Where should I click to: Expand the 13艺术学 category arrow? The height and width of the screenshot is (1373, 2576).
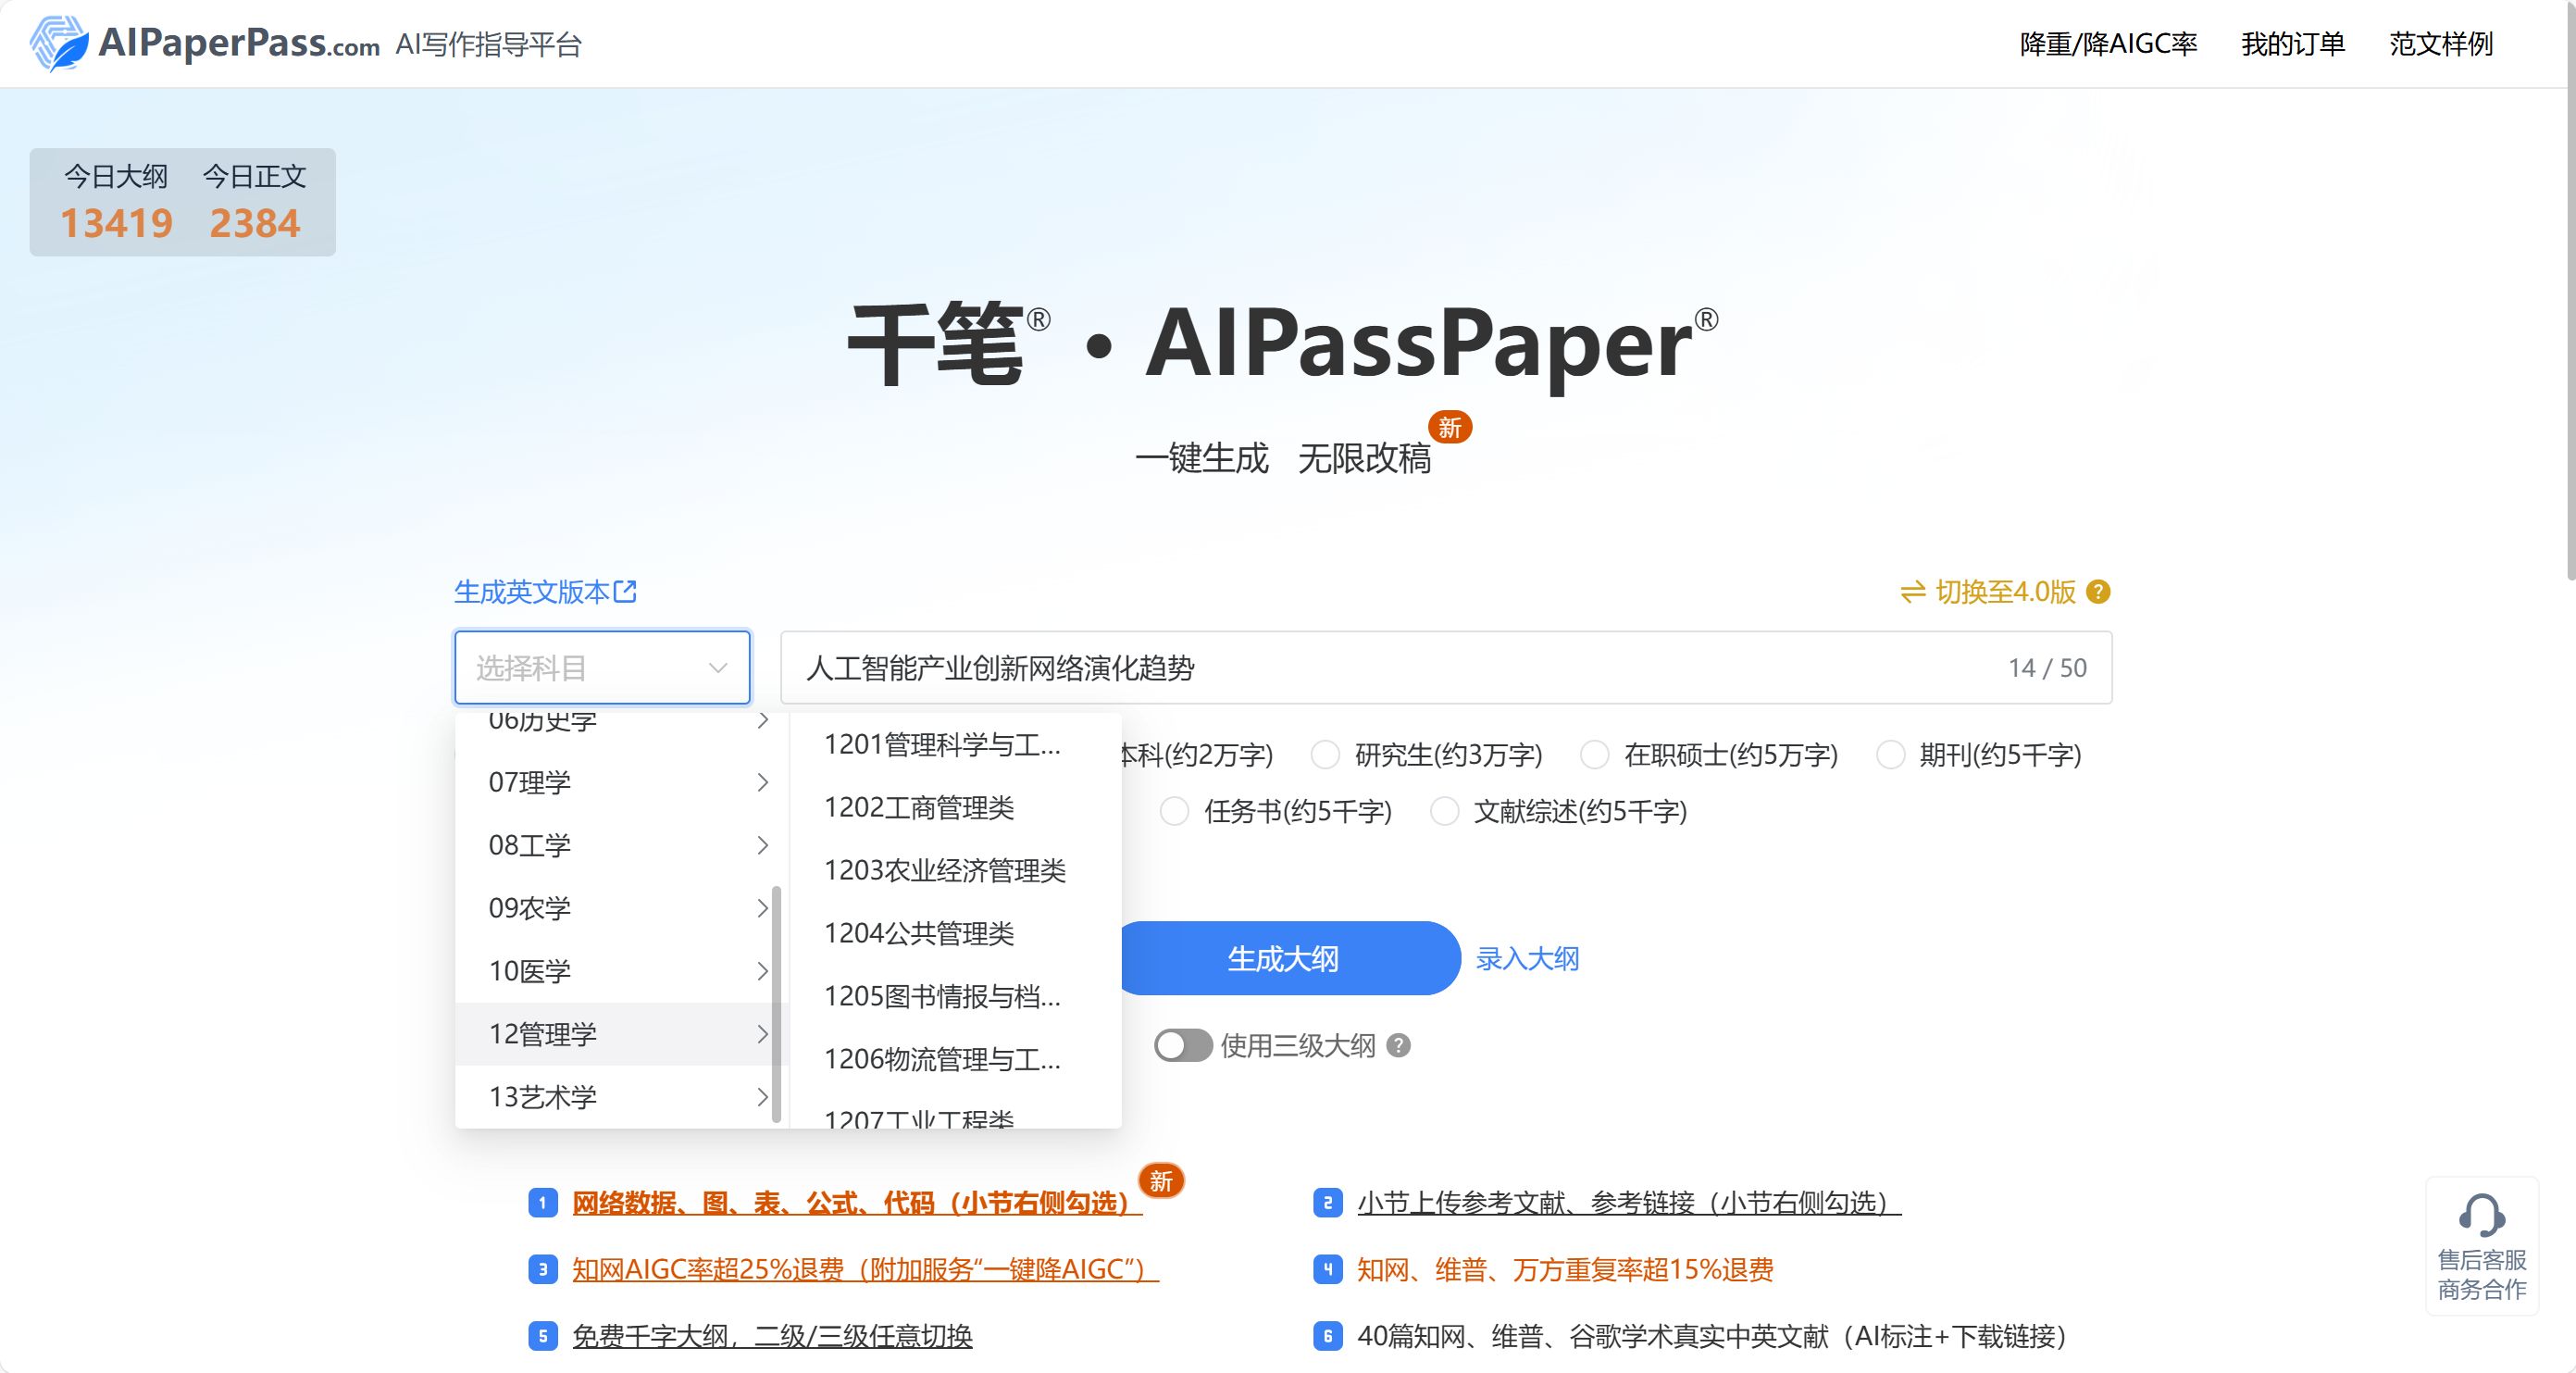coord(762,1097)
